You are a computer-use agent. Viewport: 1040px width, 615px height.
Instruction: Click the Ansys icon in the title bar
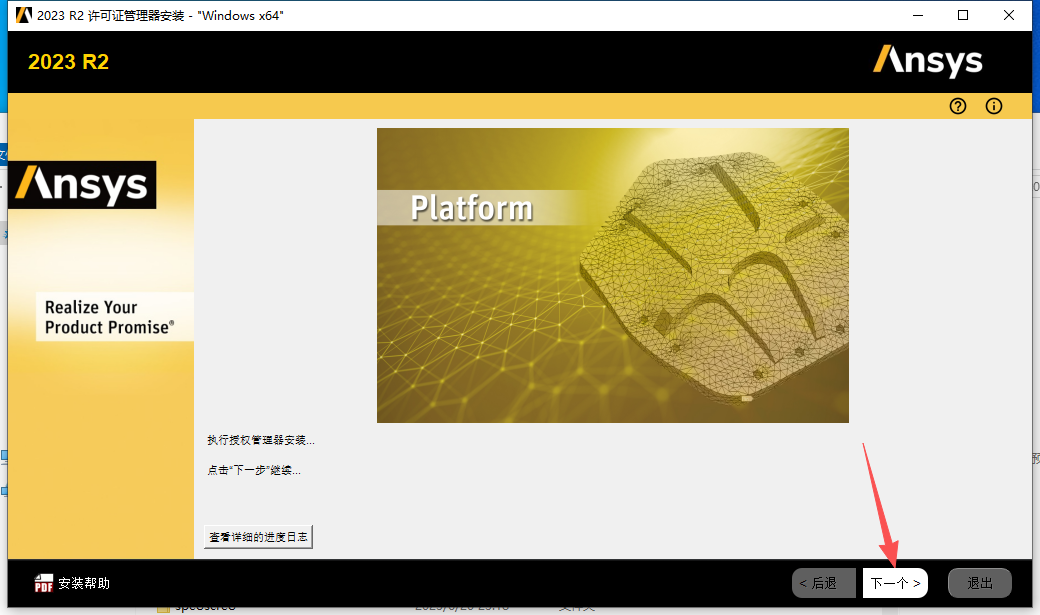(22, 15)
